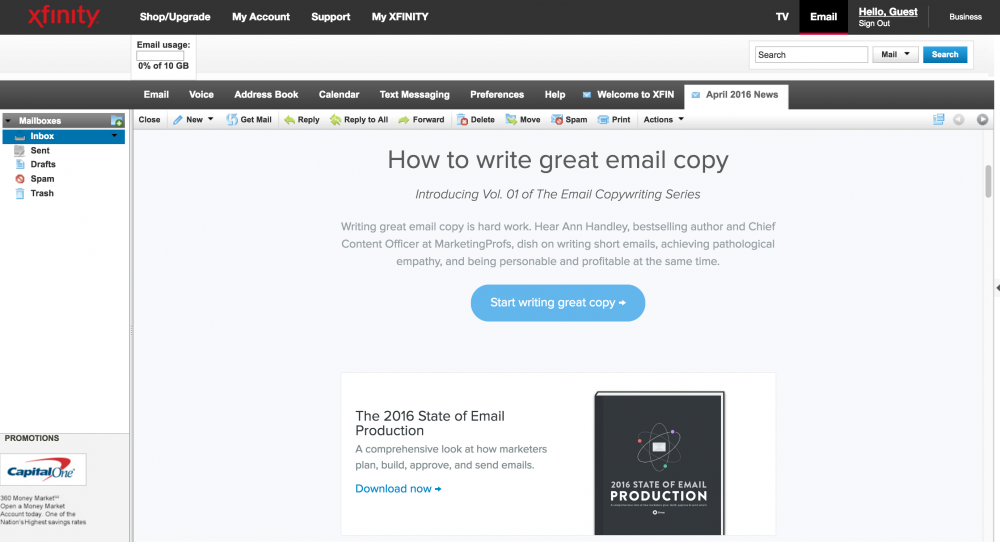Open the Voice tab
1000x542 pixels.
point(201,94)
